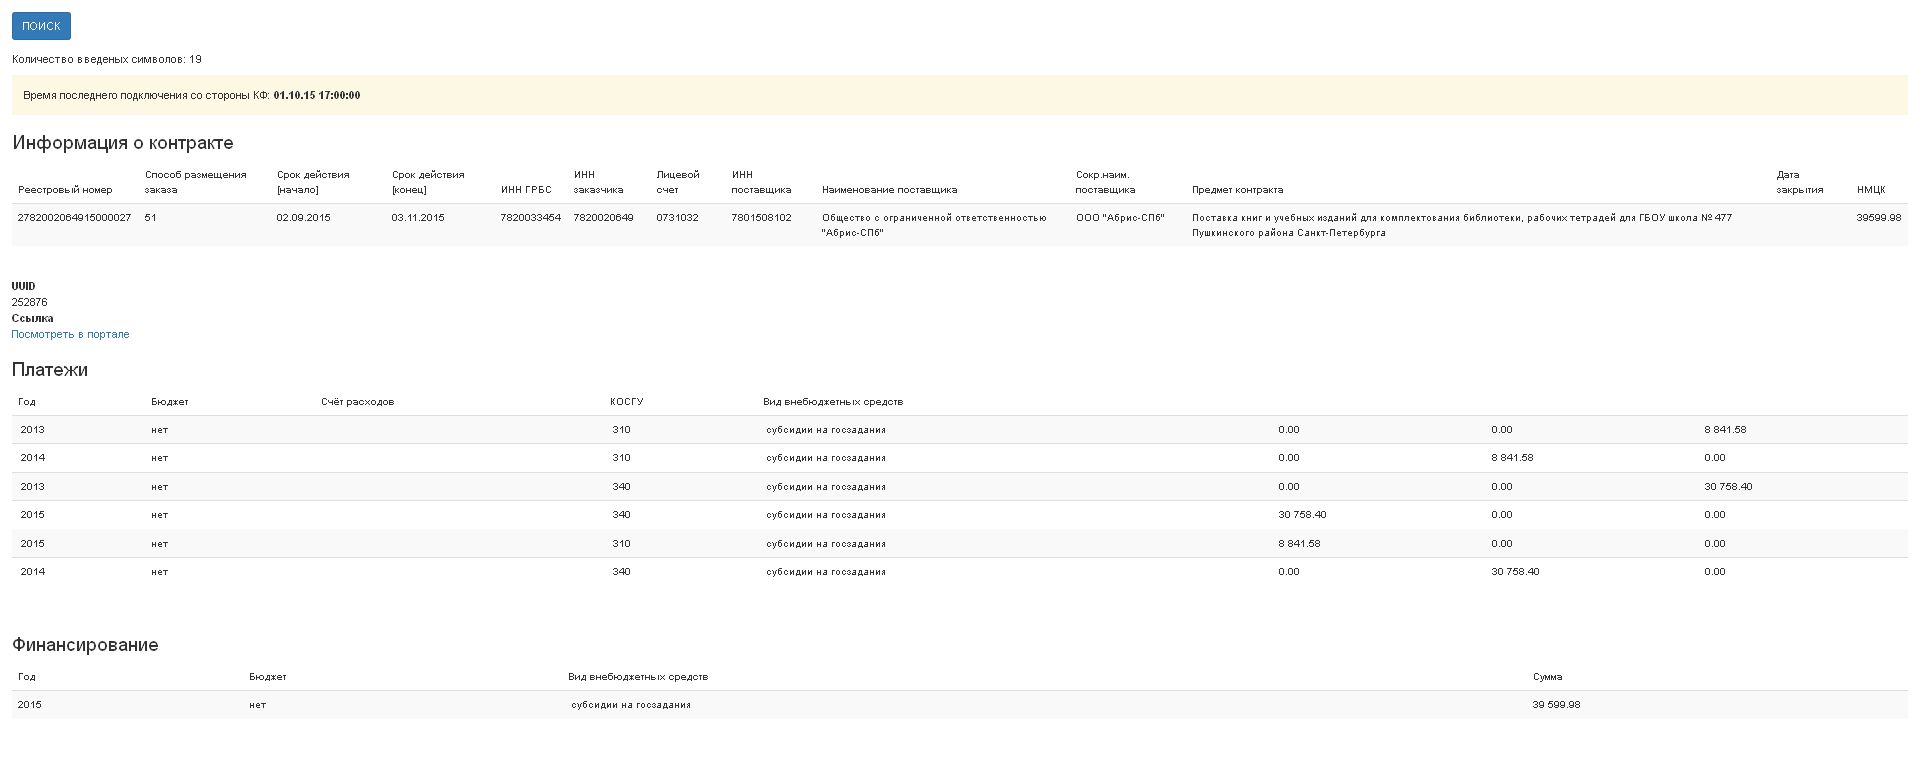This screenshot has width=1920, height=762.
Task: Click the Наименование поставщика column header
Action: click(x=889, y=189)
